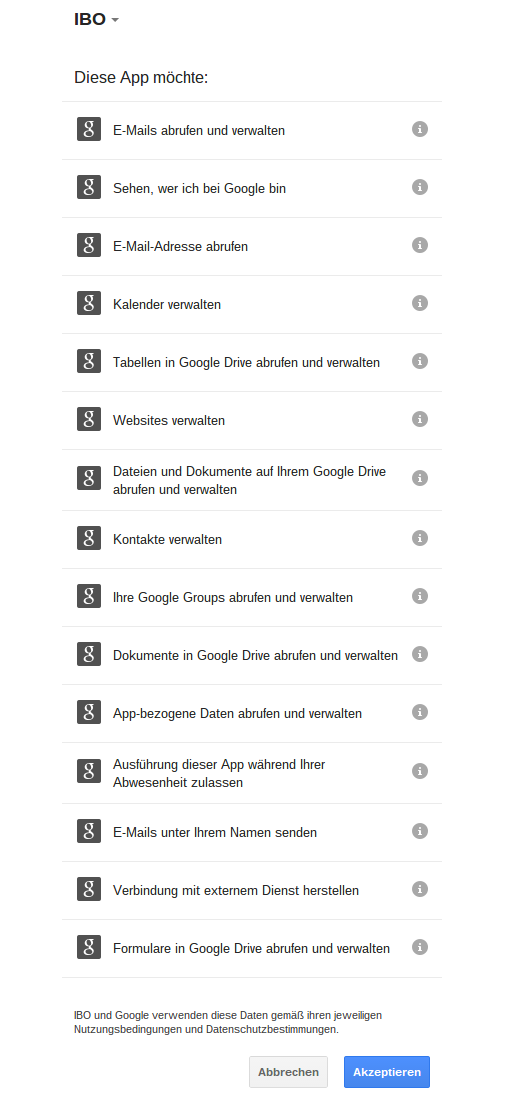Select 'Dokumente in Google Drive abrufen' entry
505x1118 pixels.
point(252,655)
